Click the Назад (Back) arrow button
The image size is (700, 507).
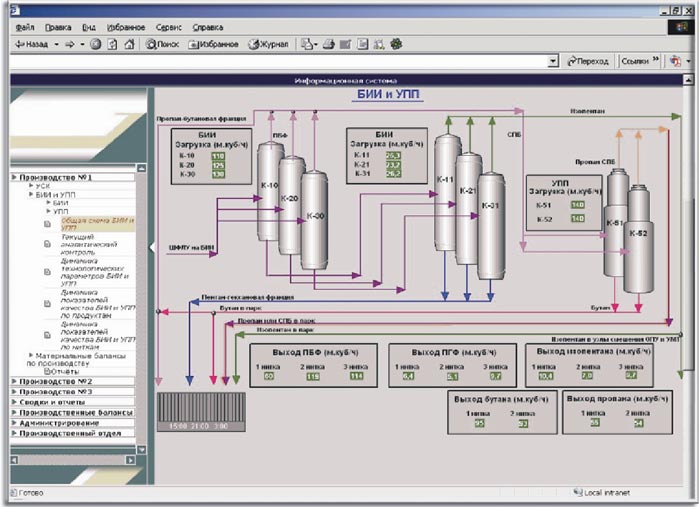(32, 44)
